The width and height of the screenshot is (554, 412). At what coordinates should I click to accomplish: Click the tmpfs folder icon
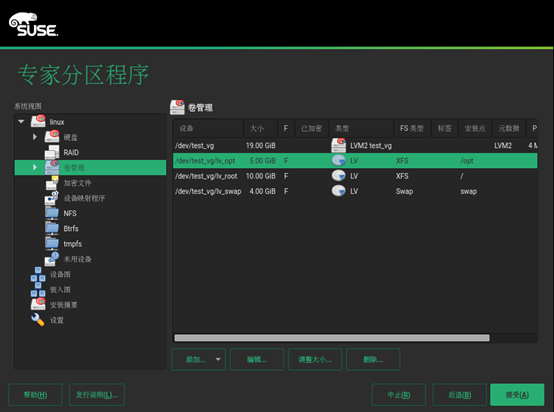52,243
